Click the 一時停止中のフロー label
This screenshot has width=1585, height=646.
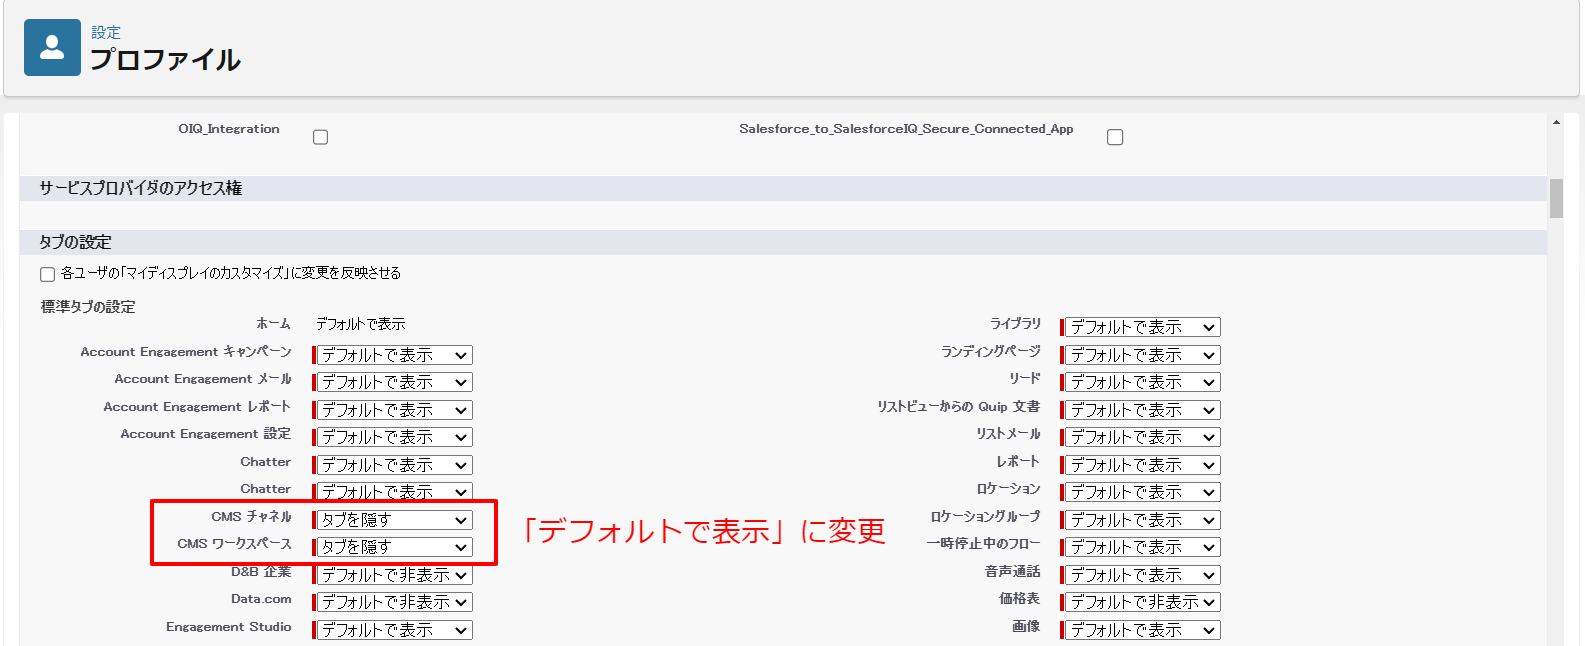point(983,544)
